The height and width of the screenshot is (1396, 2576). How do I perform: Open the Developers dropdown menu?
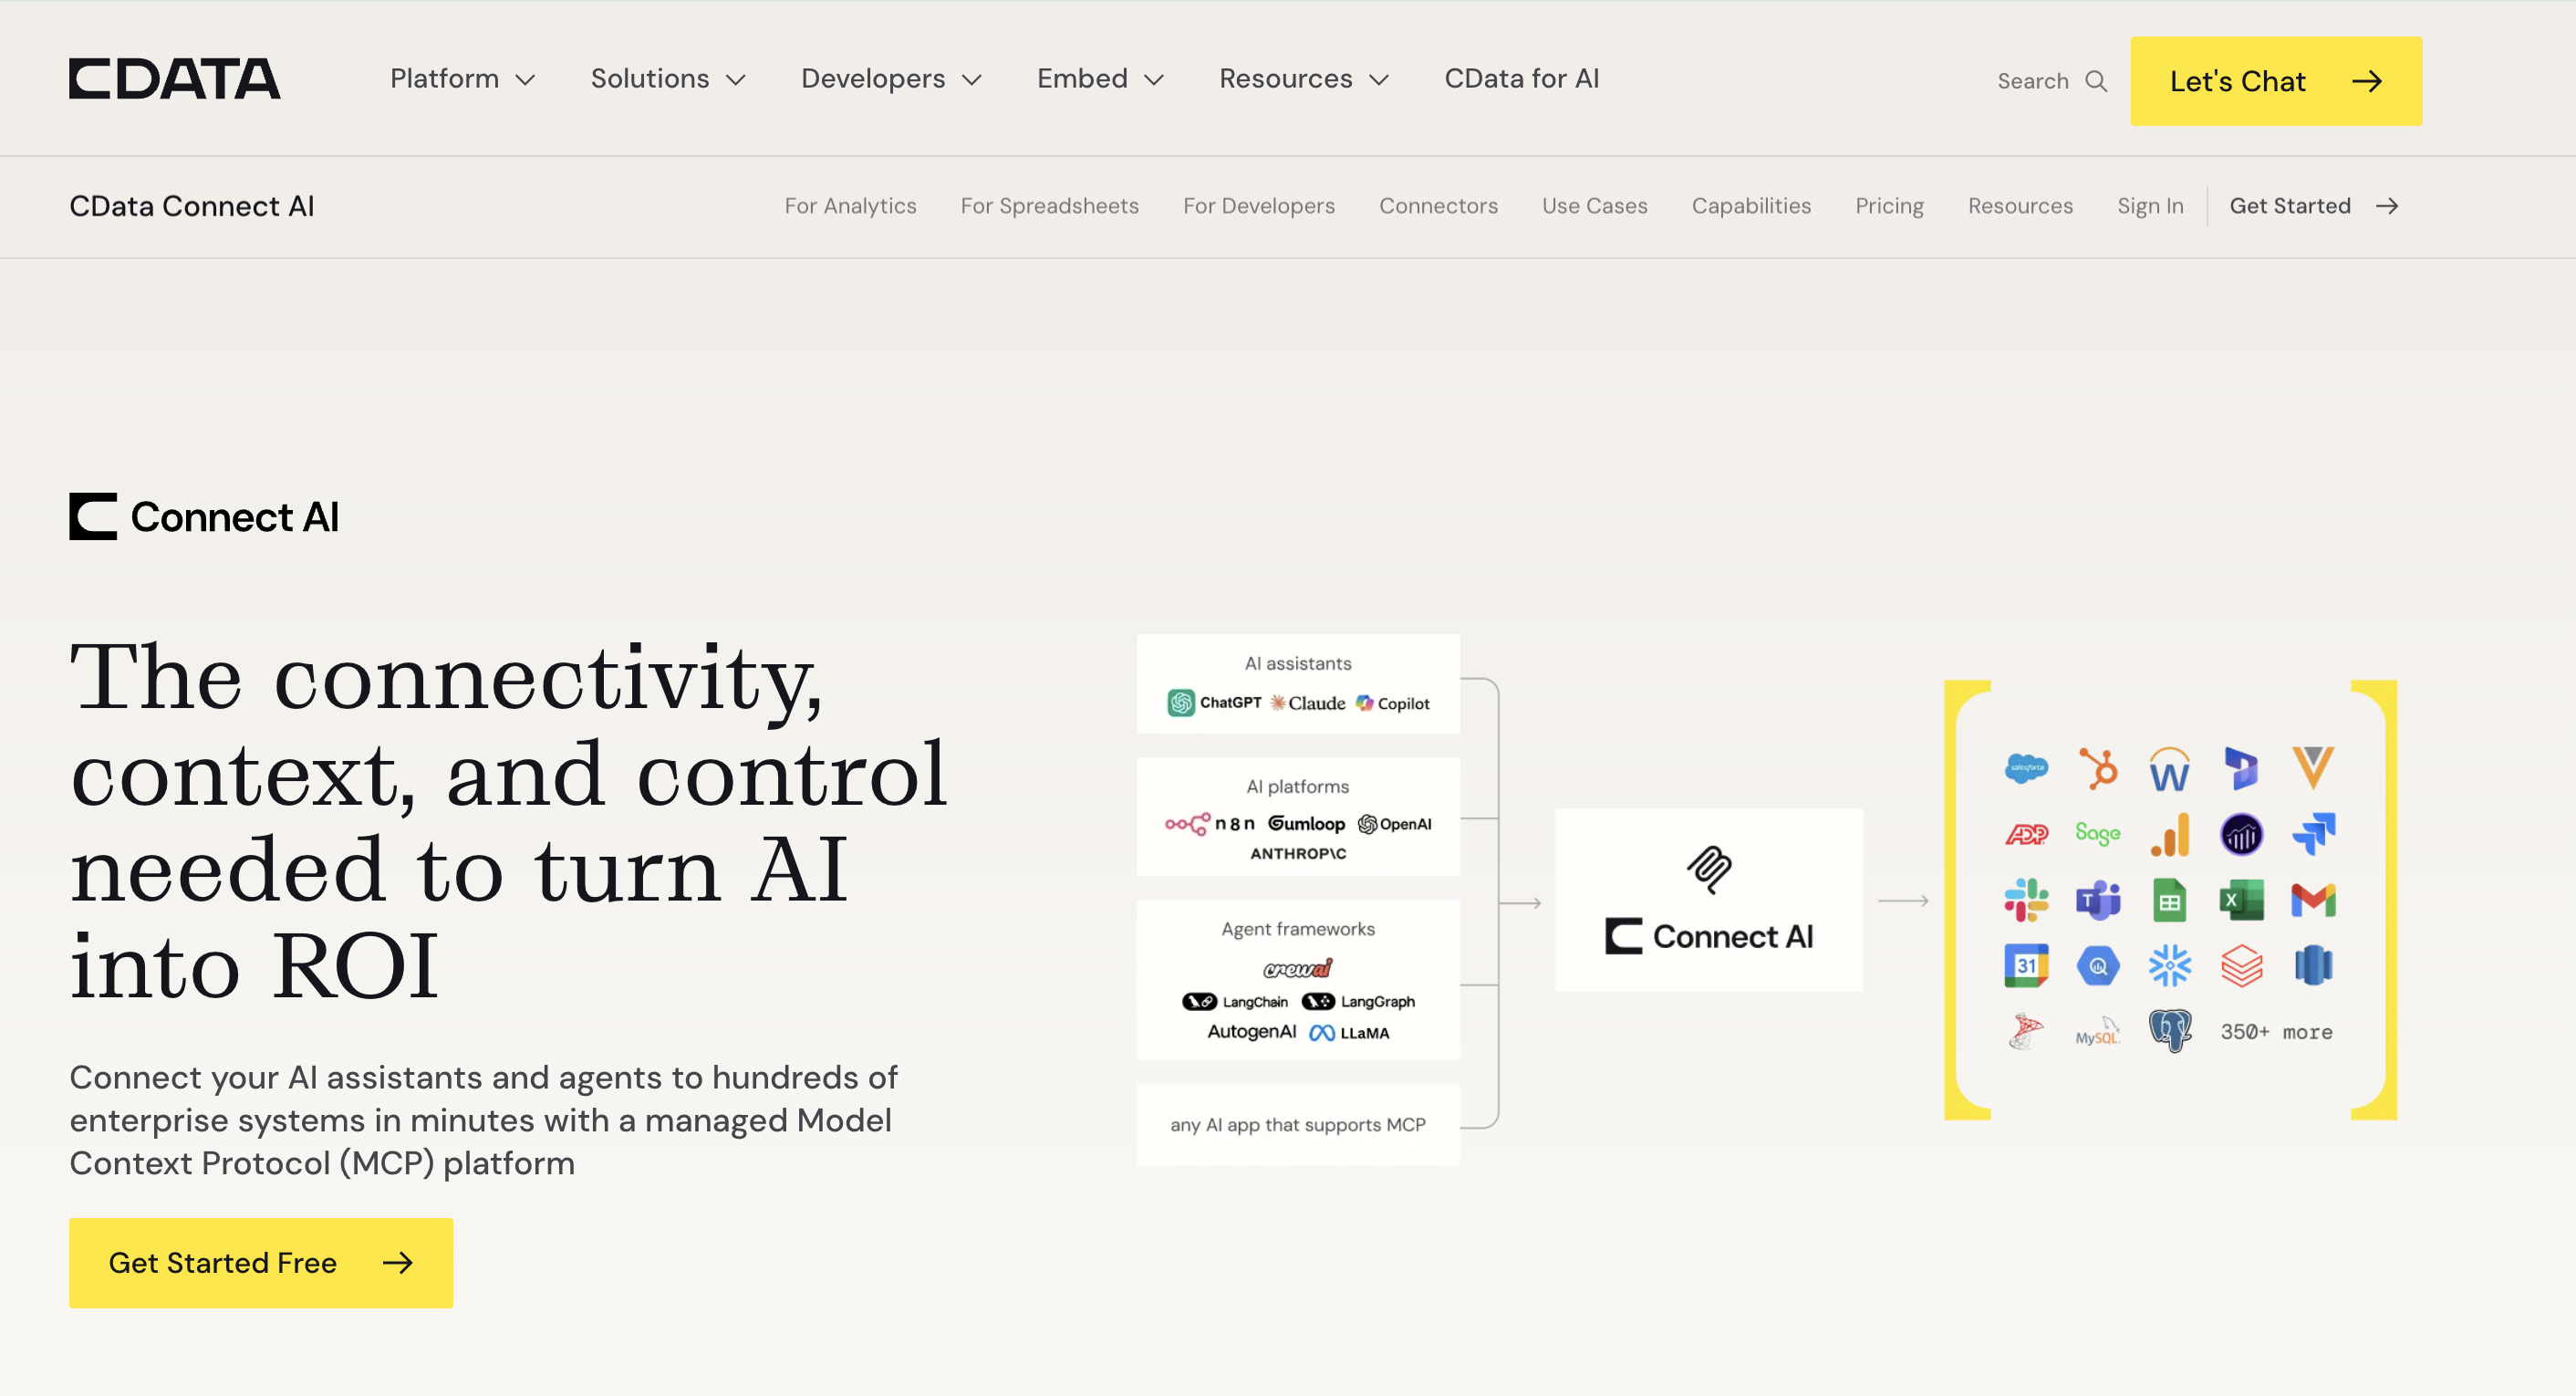[891, 79]
